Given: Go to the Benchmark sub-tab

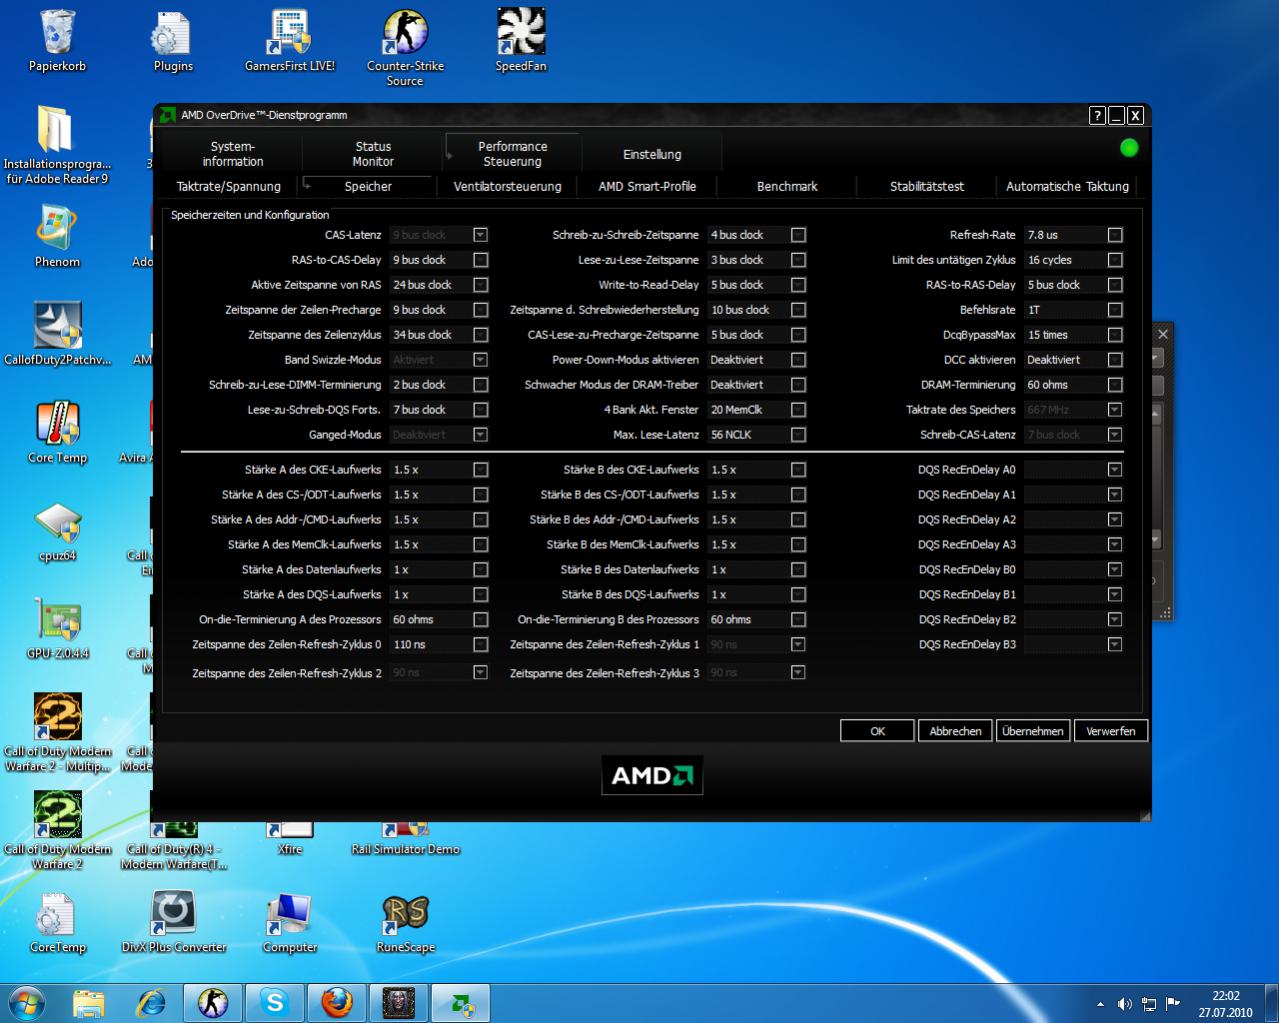Looking at the screenshot, I should pos(787,187).
